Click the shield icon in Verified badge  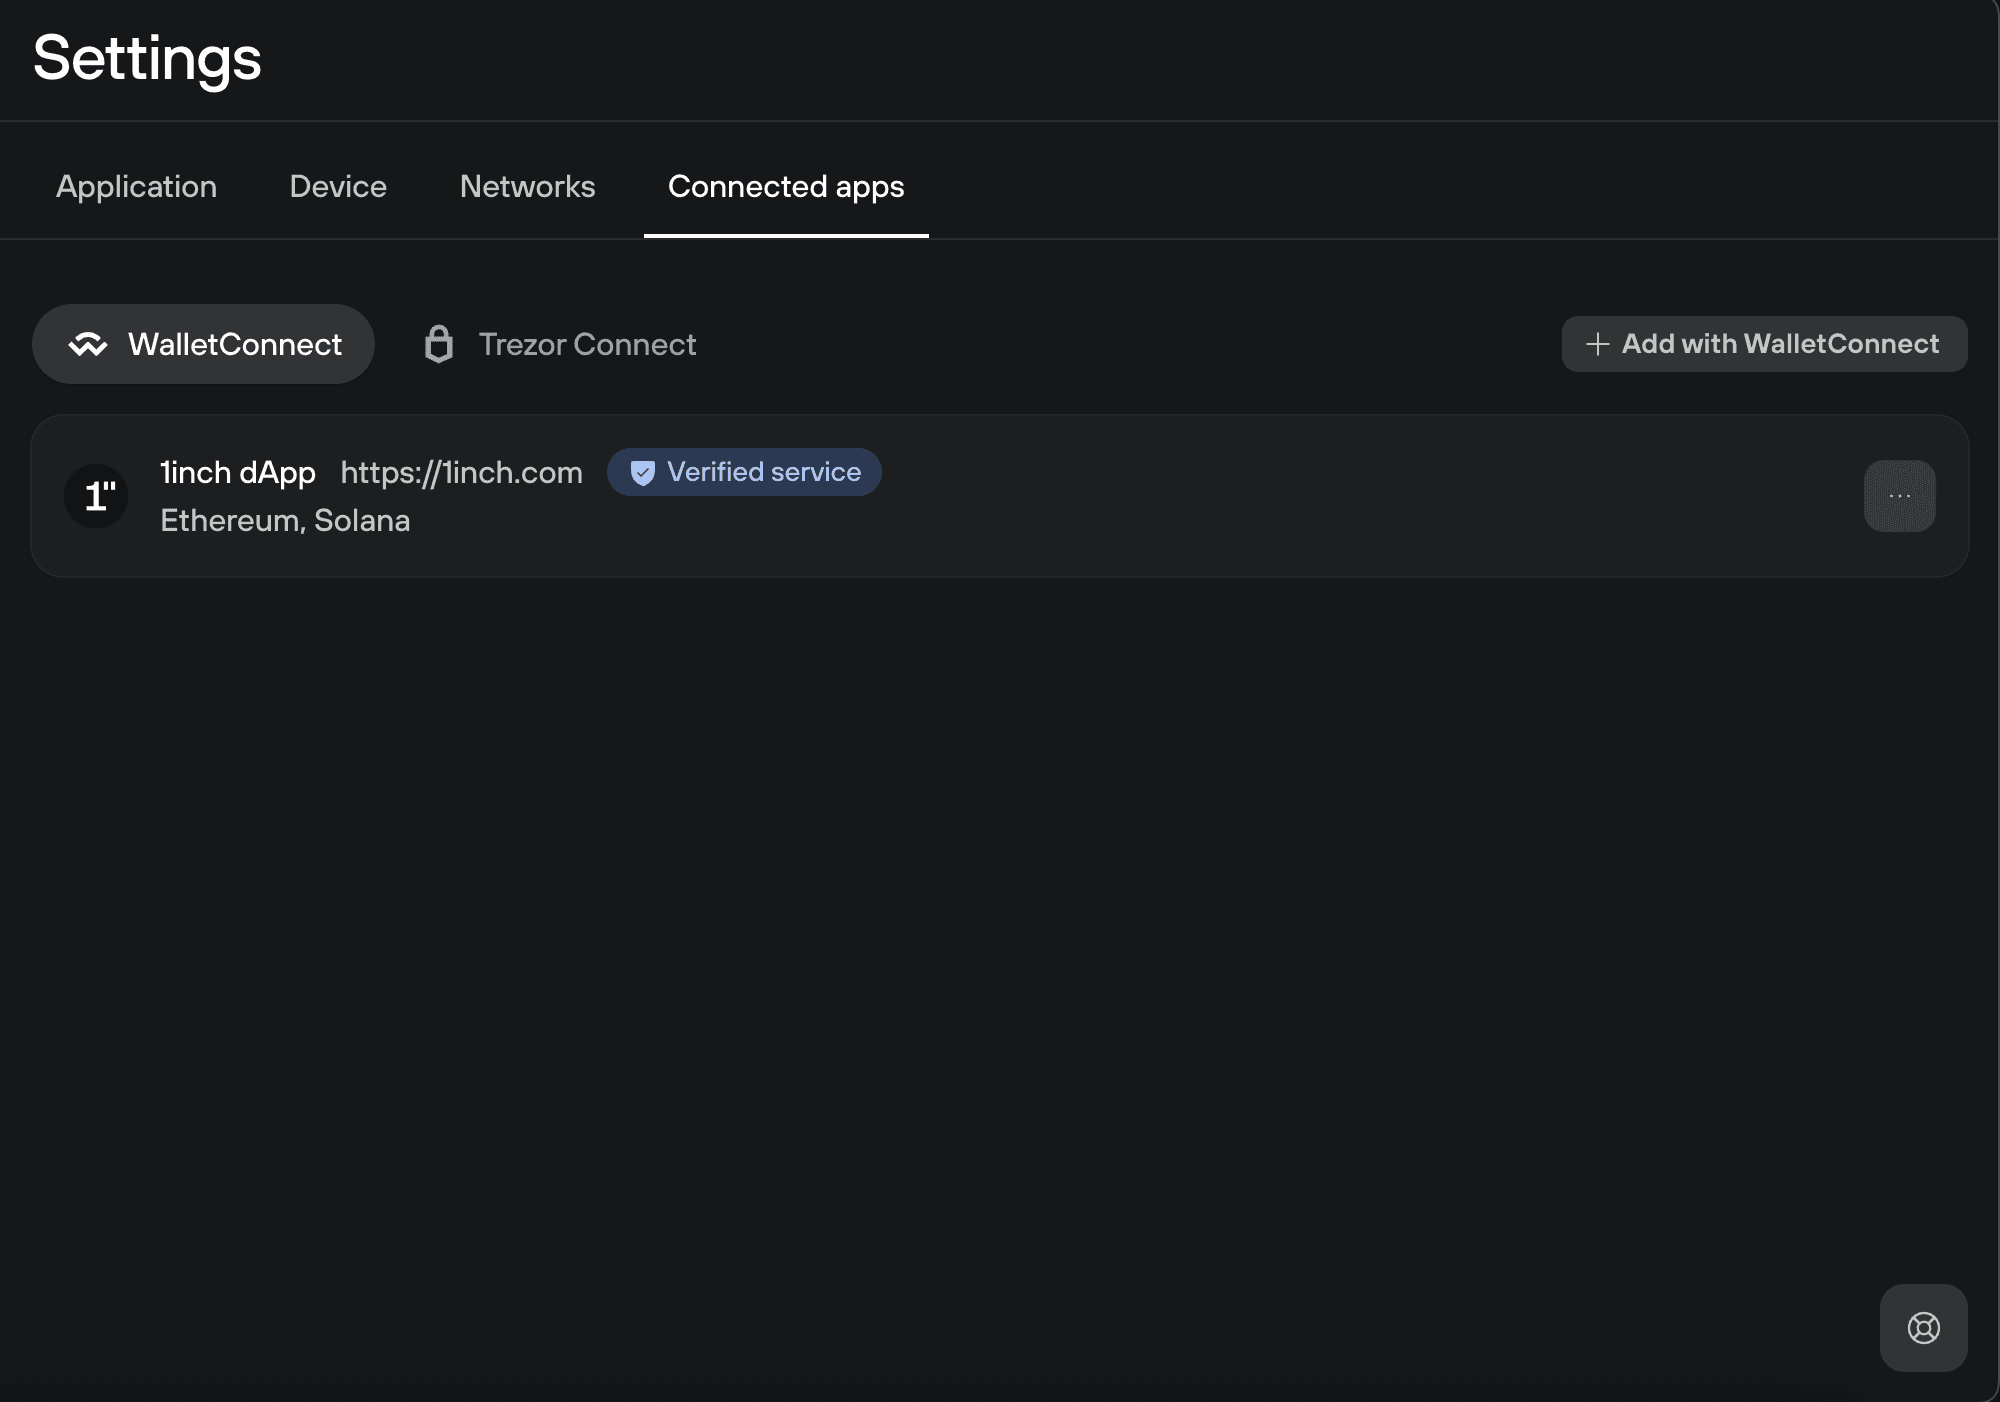[643, 473]
